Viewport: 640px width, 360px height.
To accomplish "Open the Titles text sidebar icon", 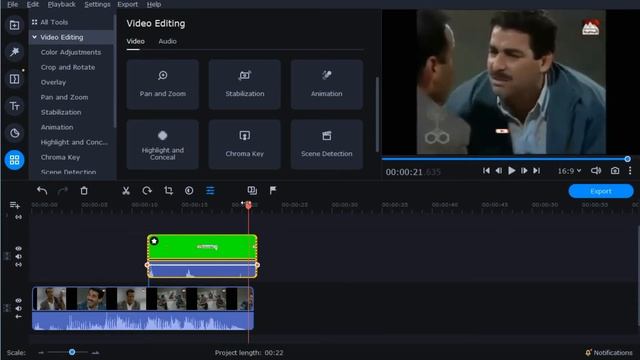I will click(x=14, y=106).
